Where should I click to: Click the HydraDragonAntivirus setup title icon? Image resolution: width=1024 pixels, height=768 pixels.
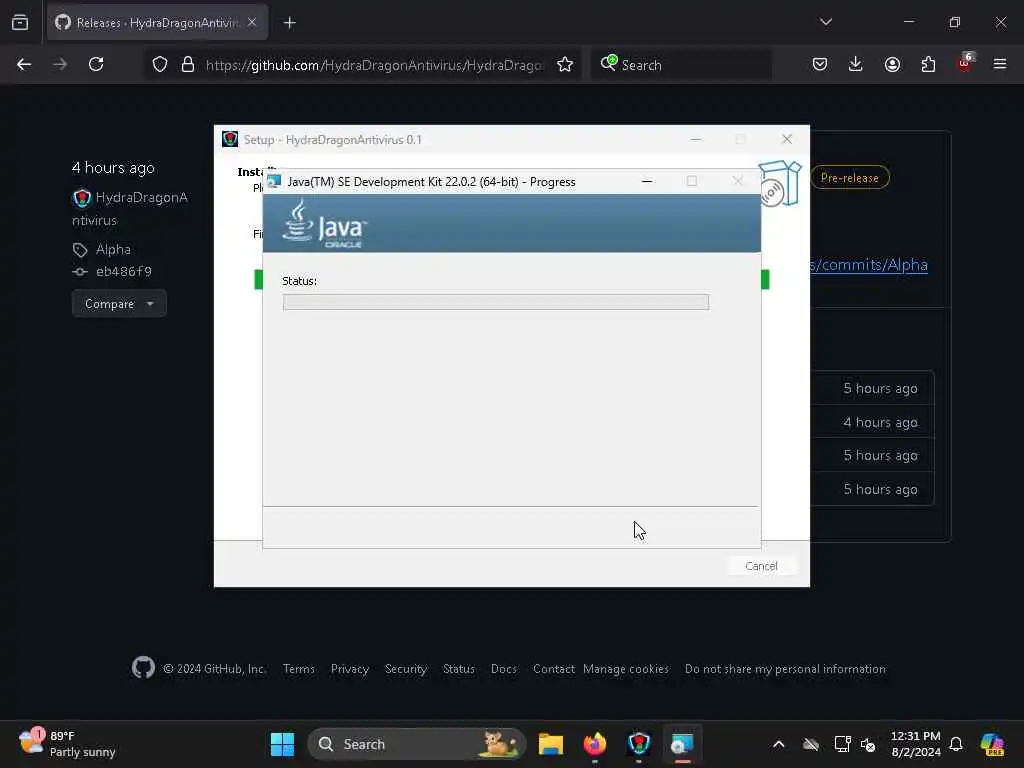[x=230, y=139]
